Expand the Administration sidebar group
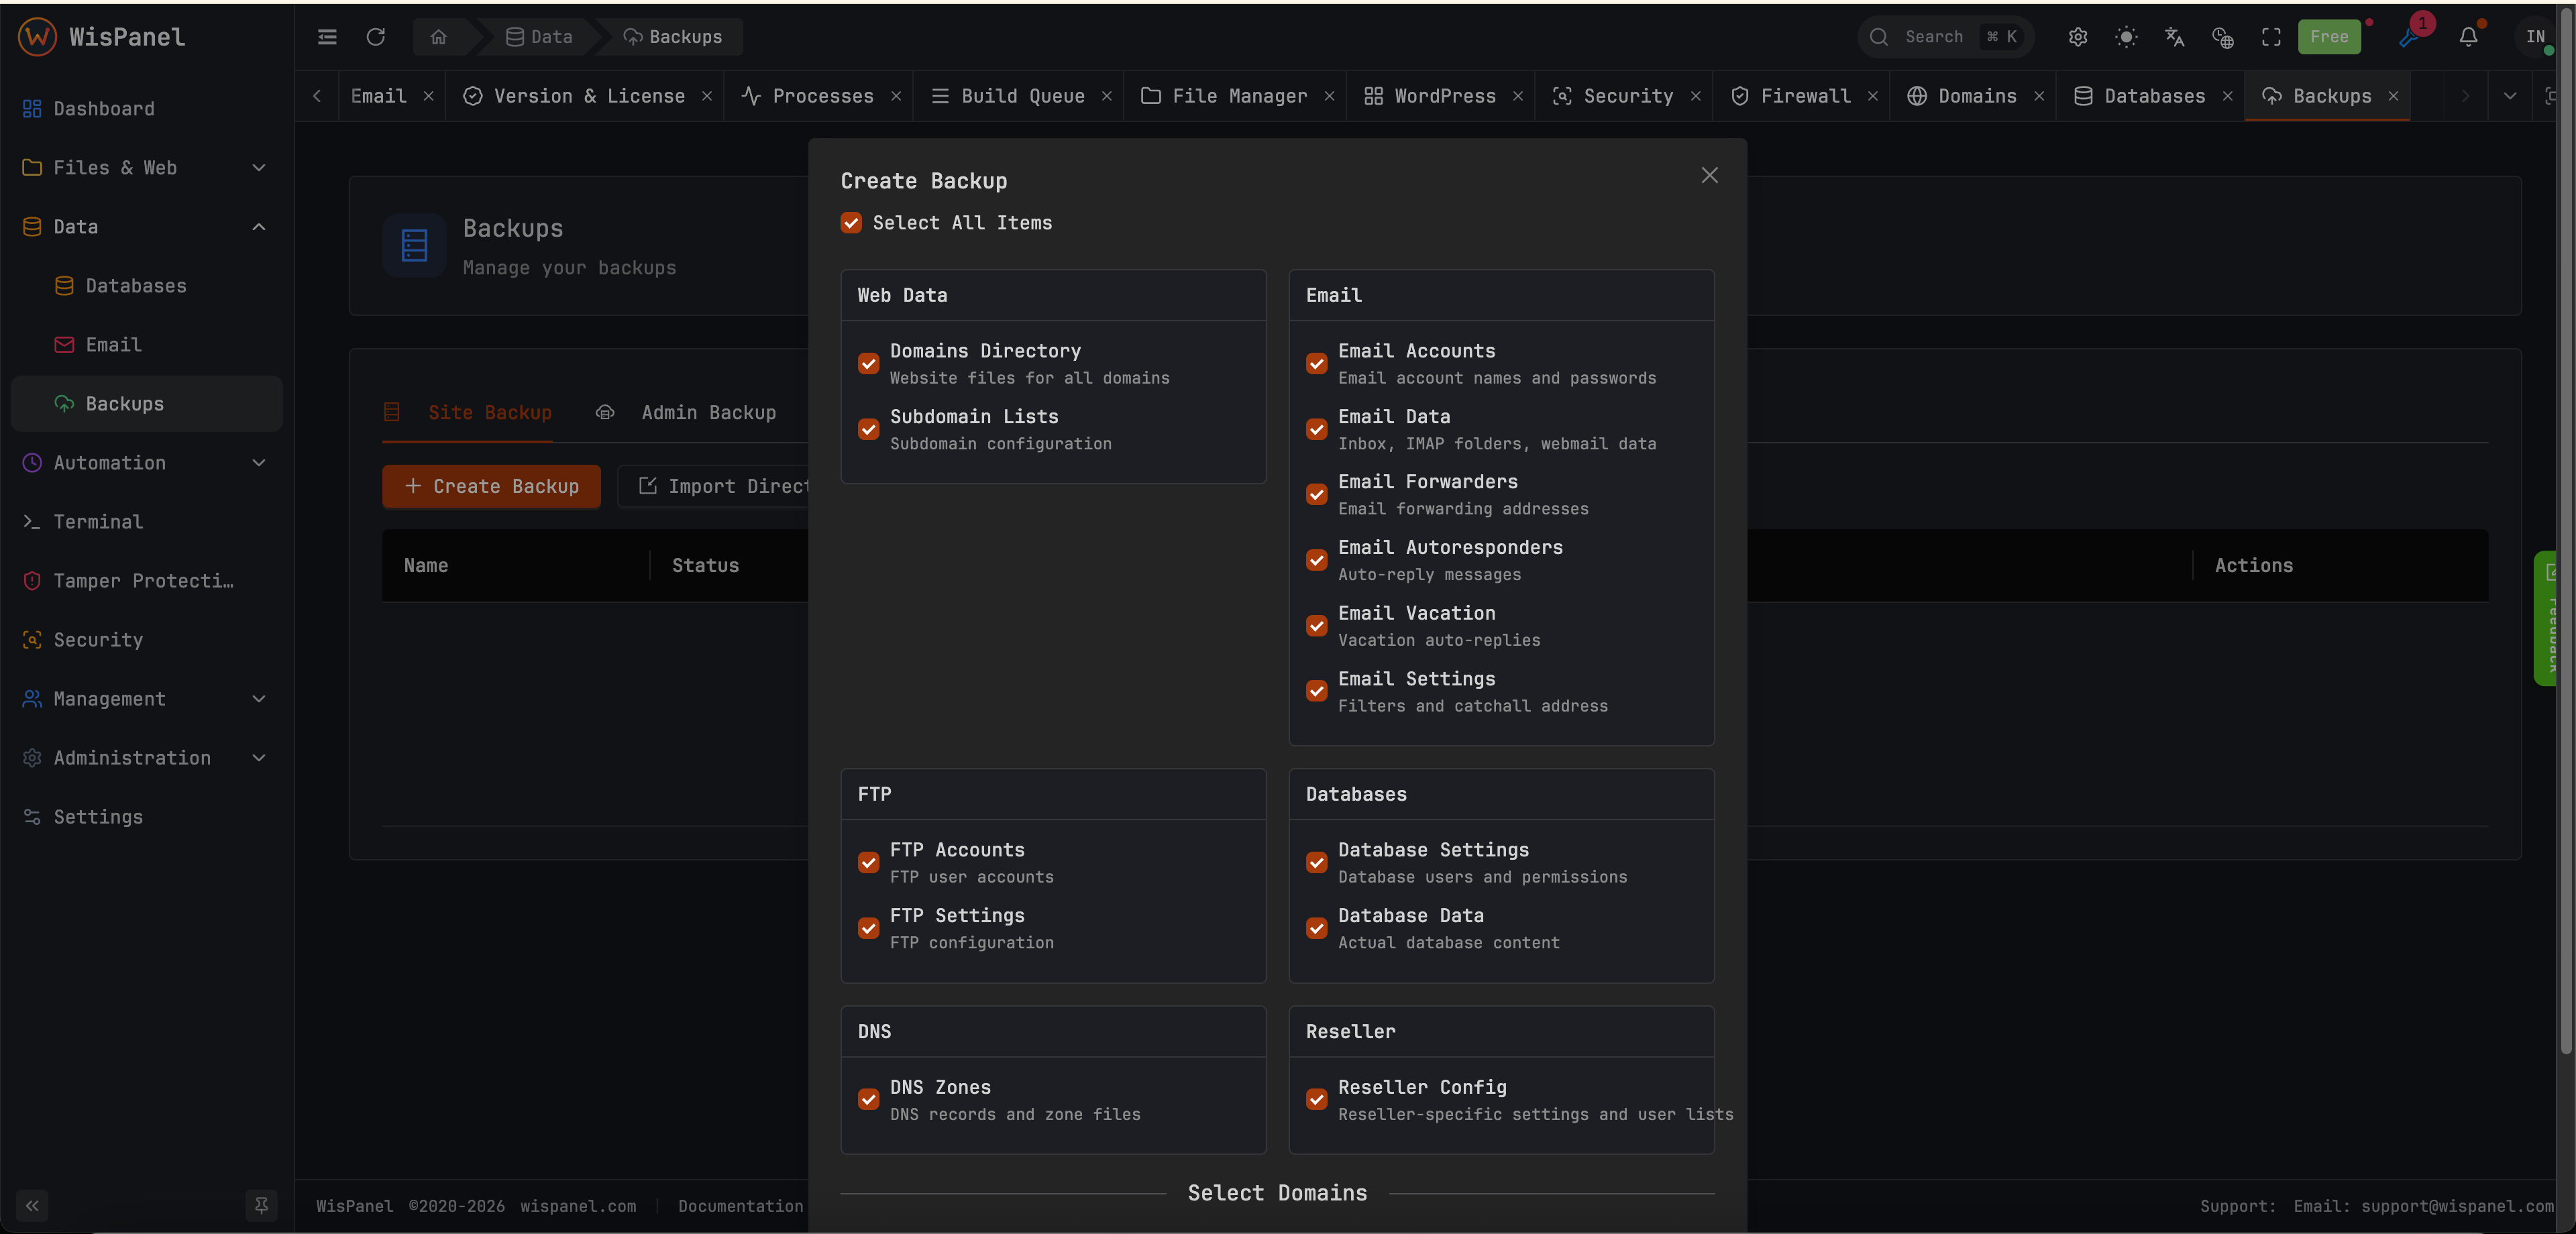2576x1234 pixels. [146, 758]
